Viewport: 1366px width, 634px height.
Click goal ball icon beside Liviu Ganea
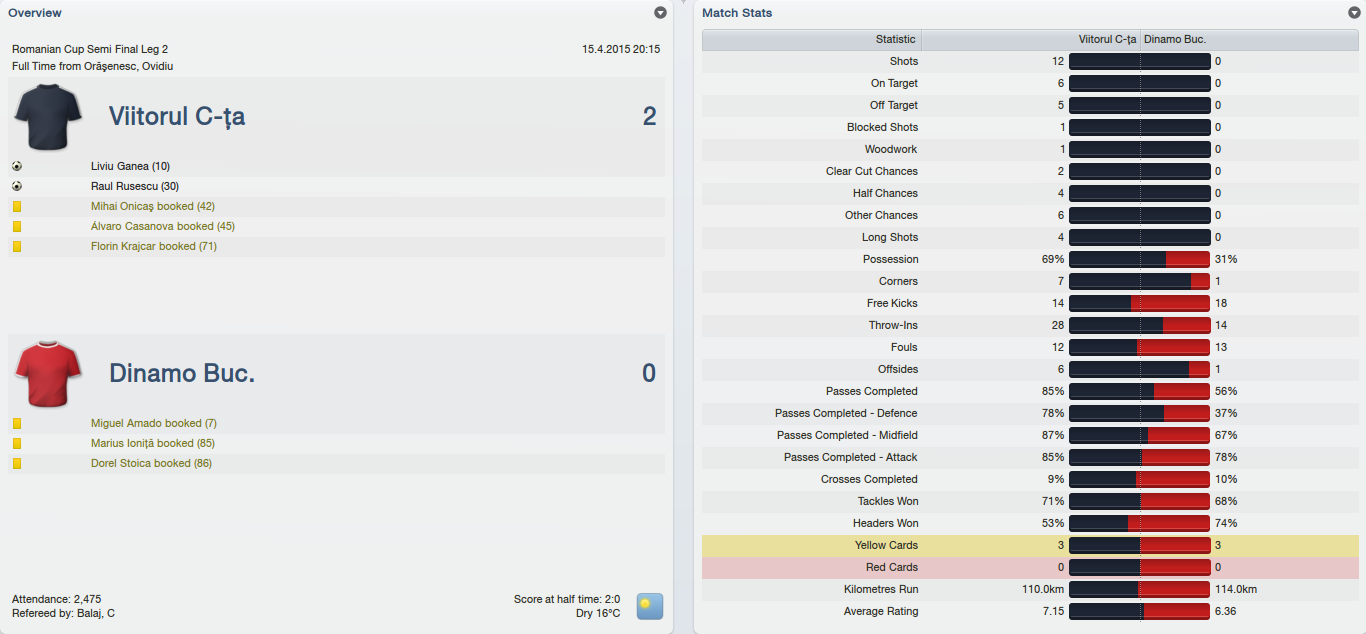click(x=17, y=166)
